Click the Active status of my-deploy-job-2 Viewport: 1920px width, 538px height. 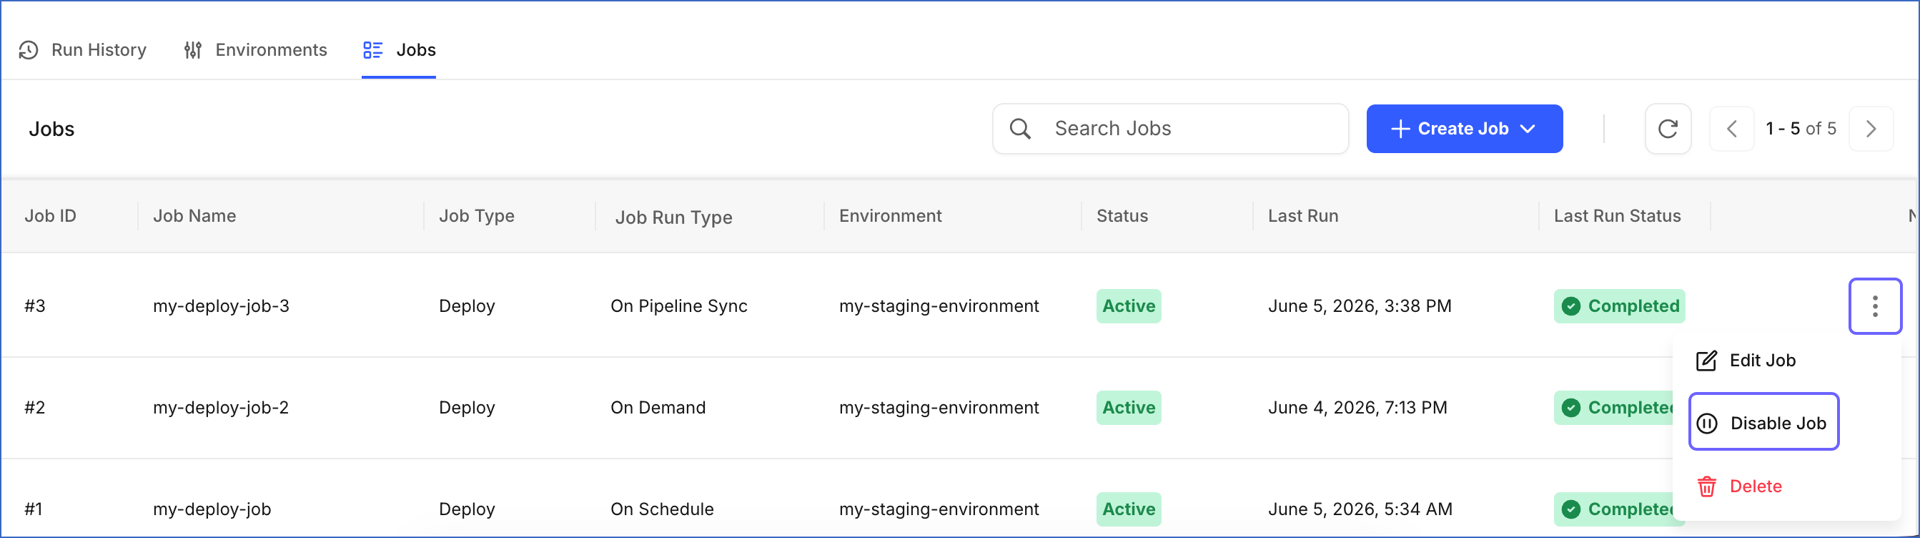click(x=1129, y=408)
